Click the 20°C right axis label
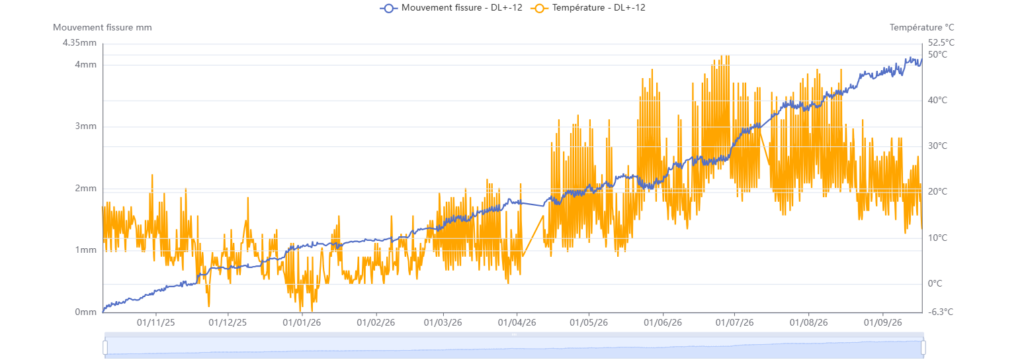 point(938,191)
